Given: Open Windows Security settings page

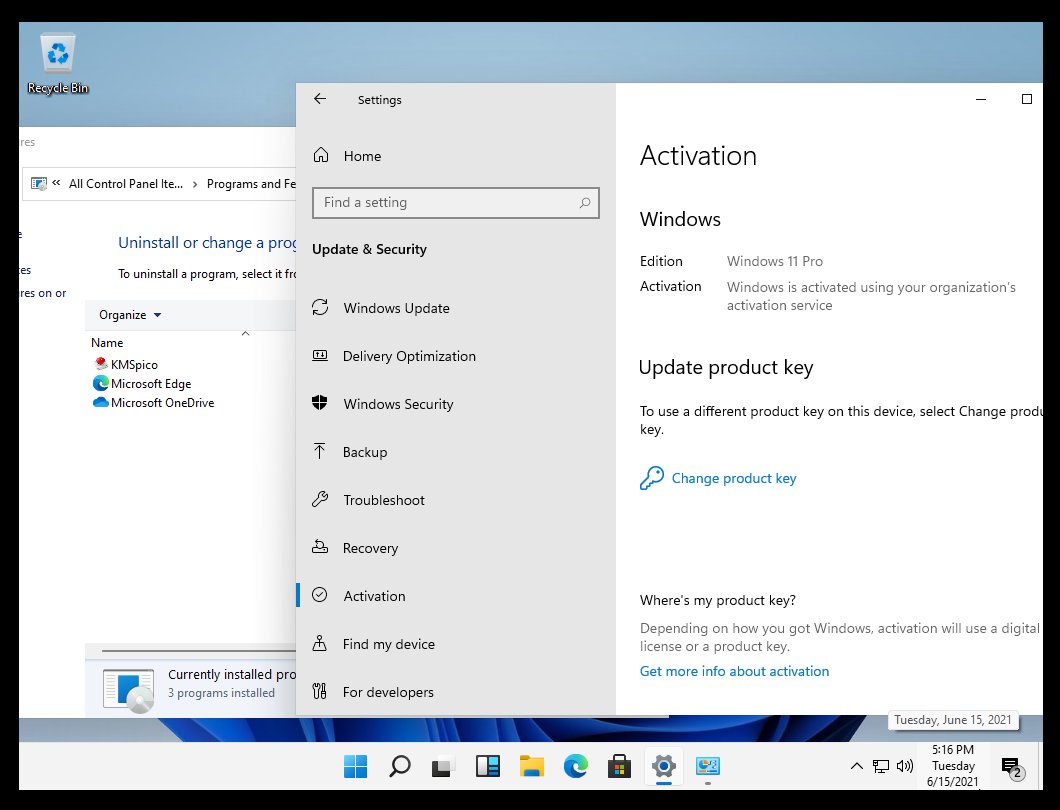Looking at the screenshot, I should pos(456,404).
